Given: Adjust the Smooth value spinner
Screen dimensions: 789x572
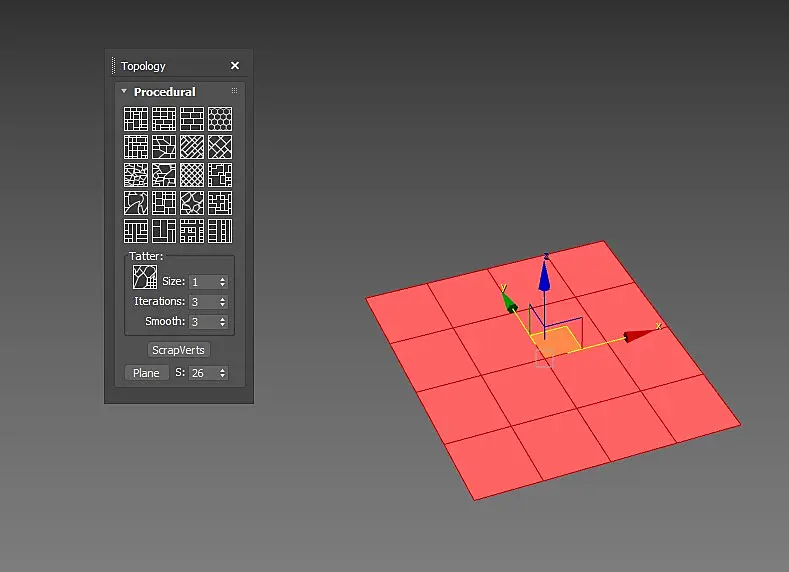Looking at the screenshot, I should tap(222, 322).
